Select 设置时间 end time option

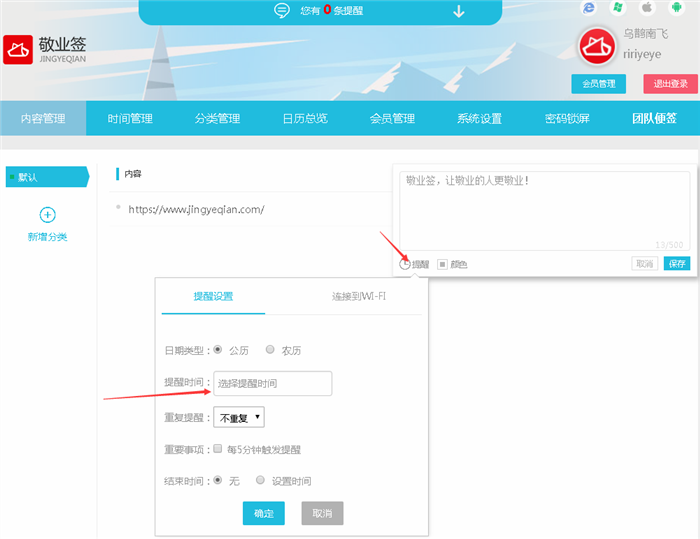[x=260, y=480]
